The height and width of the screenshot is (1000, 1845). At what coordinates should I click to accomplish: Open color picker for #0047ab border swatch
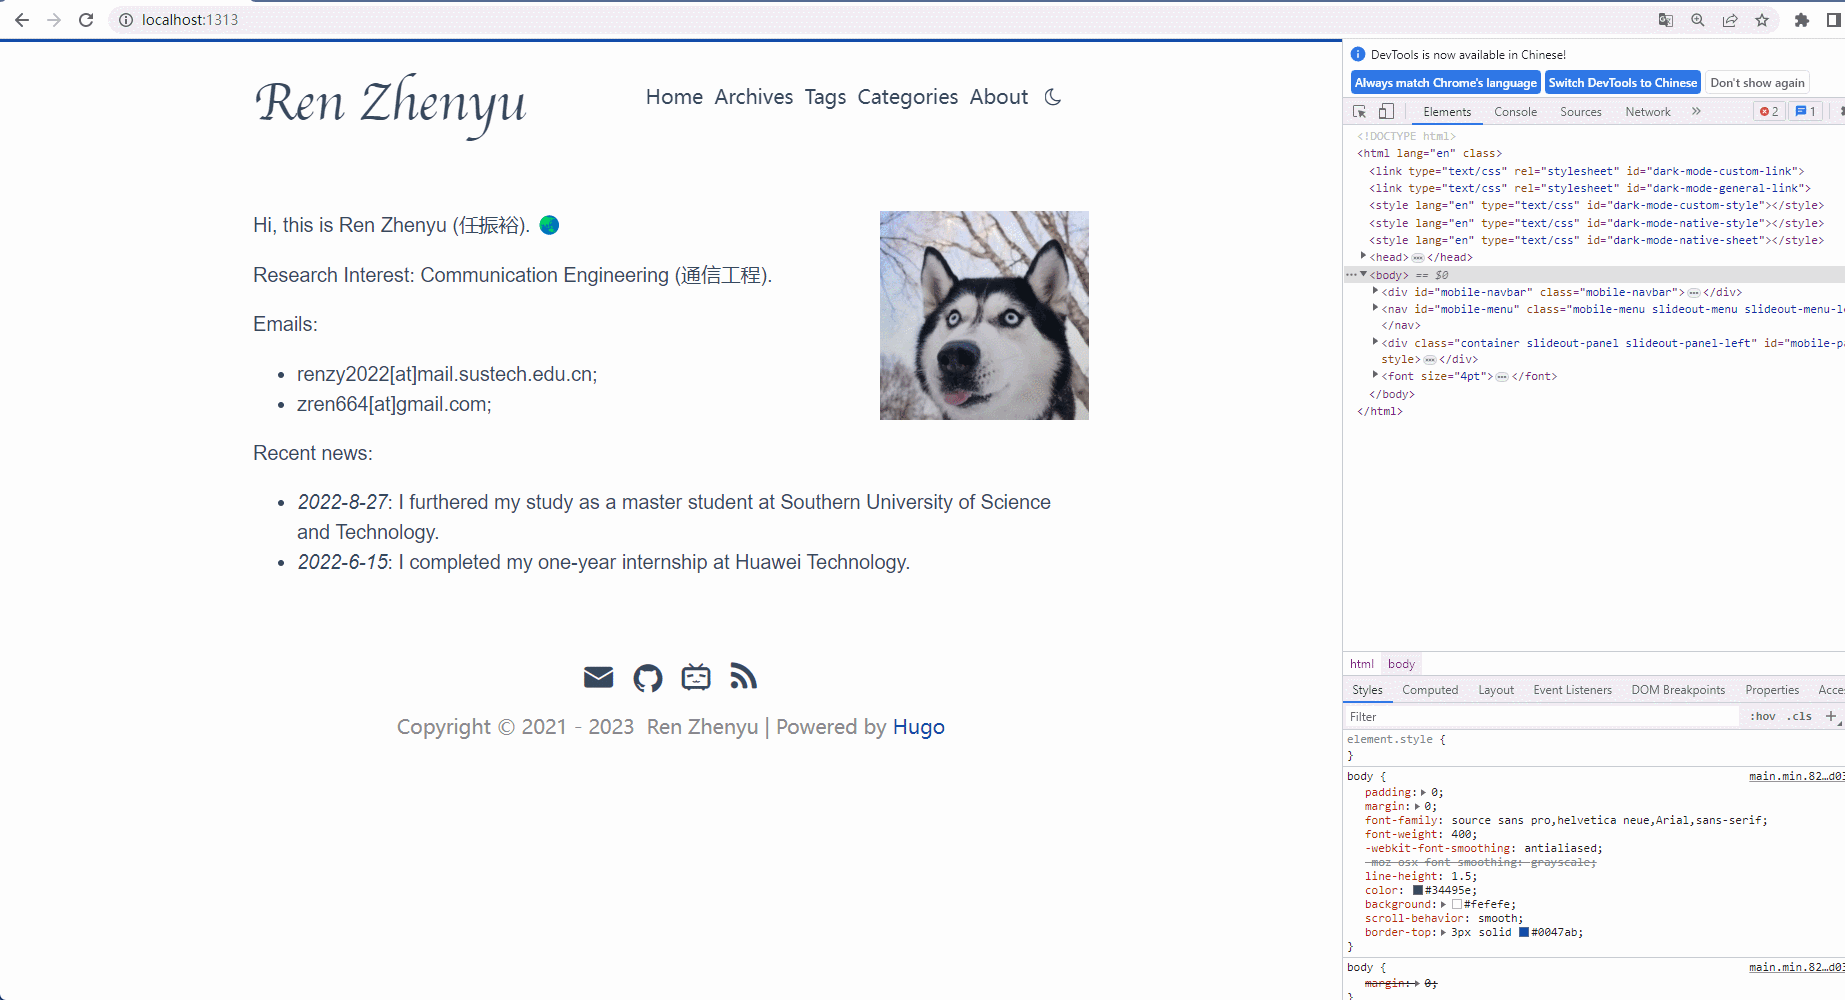[1524, 932]
